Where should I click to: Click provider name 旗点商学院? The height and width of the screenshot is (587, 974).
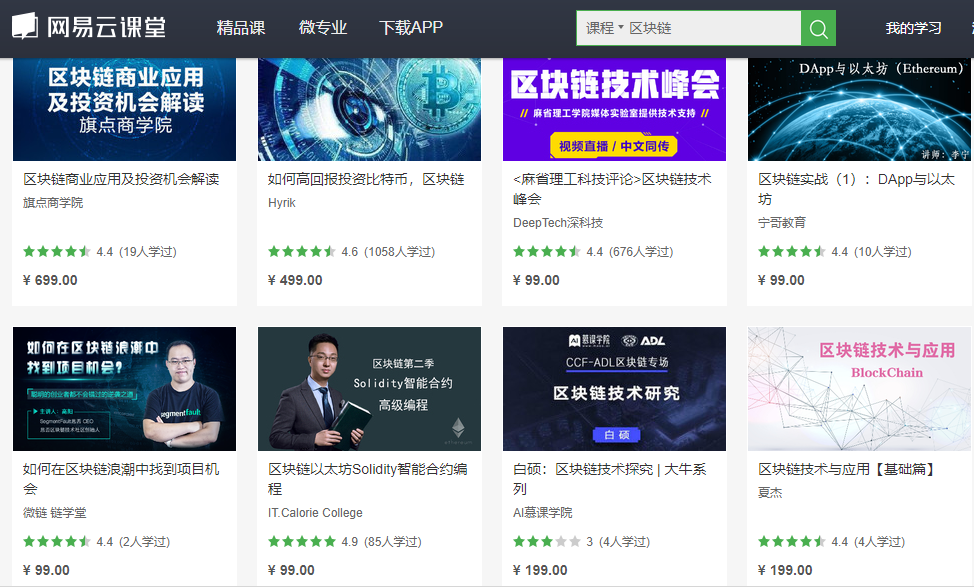pyautogui.click(x=53, y=202)
